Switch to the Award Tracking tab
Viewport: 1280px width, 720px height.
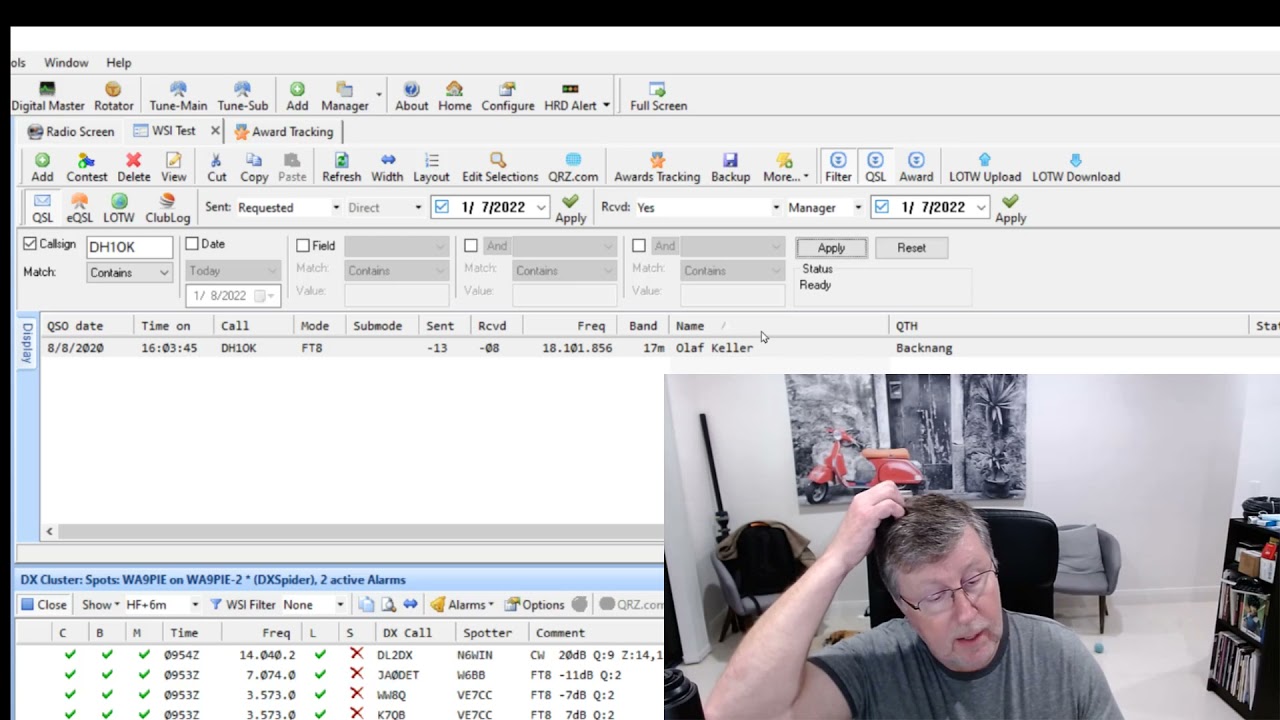(284, 132)
